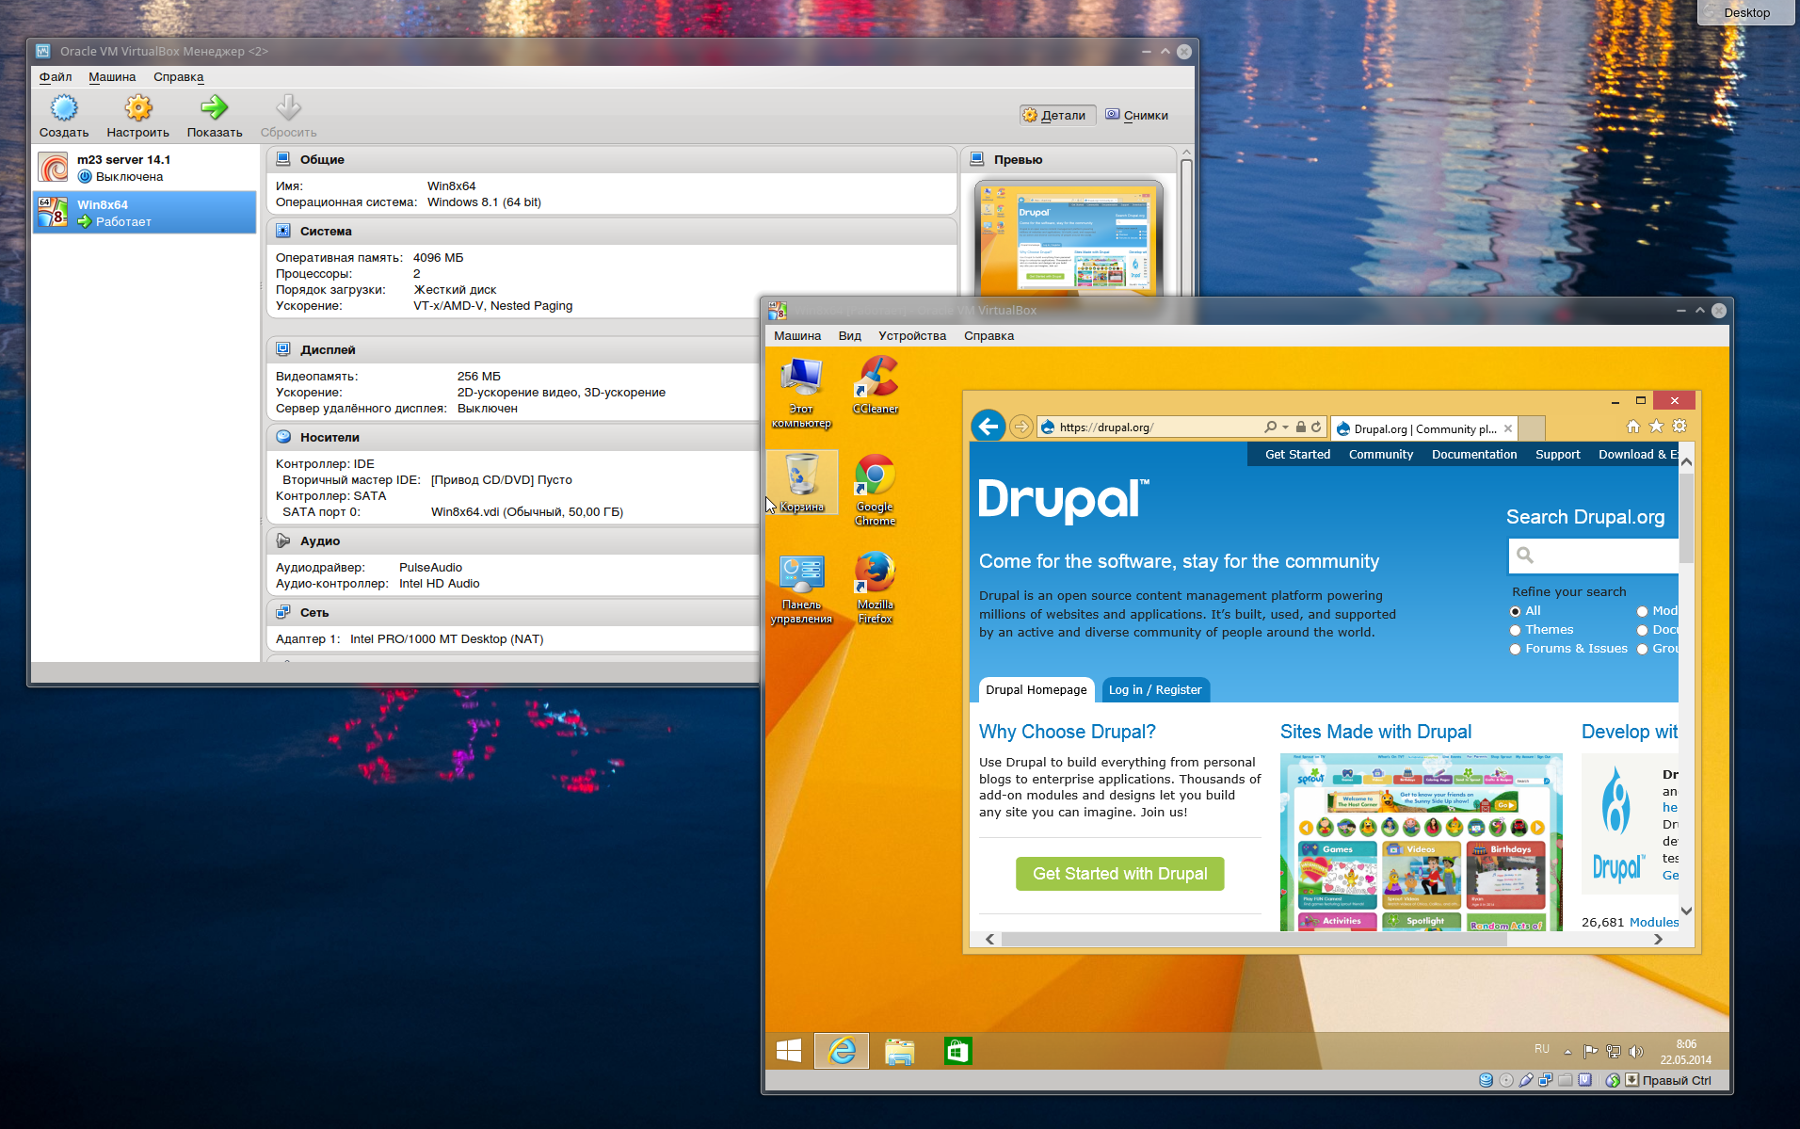Image resolution: width=1800 pixels, height=1129 pixels.
Task: Open the Windows Store taskbar icon
Action: [957, 1051]
